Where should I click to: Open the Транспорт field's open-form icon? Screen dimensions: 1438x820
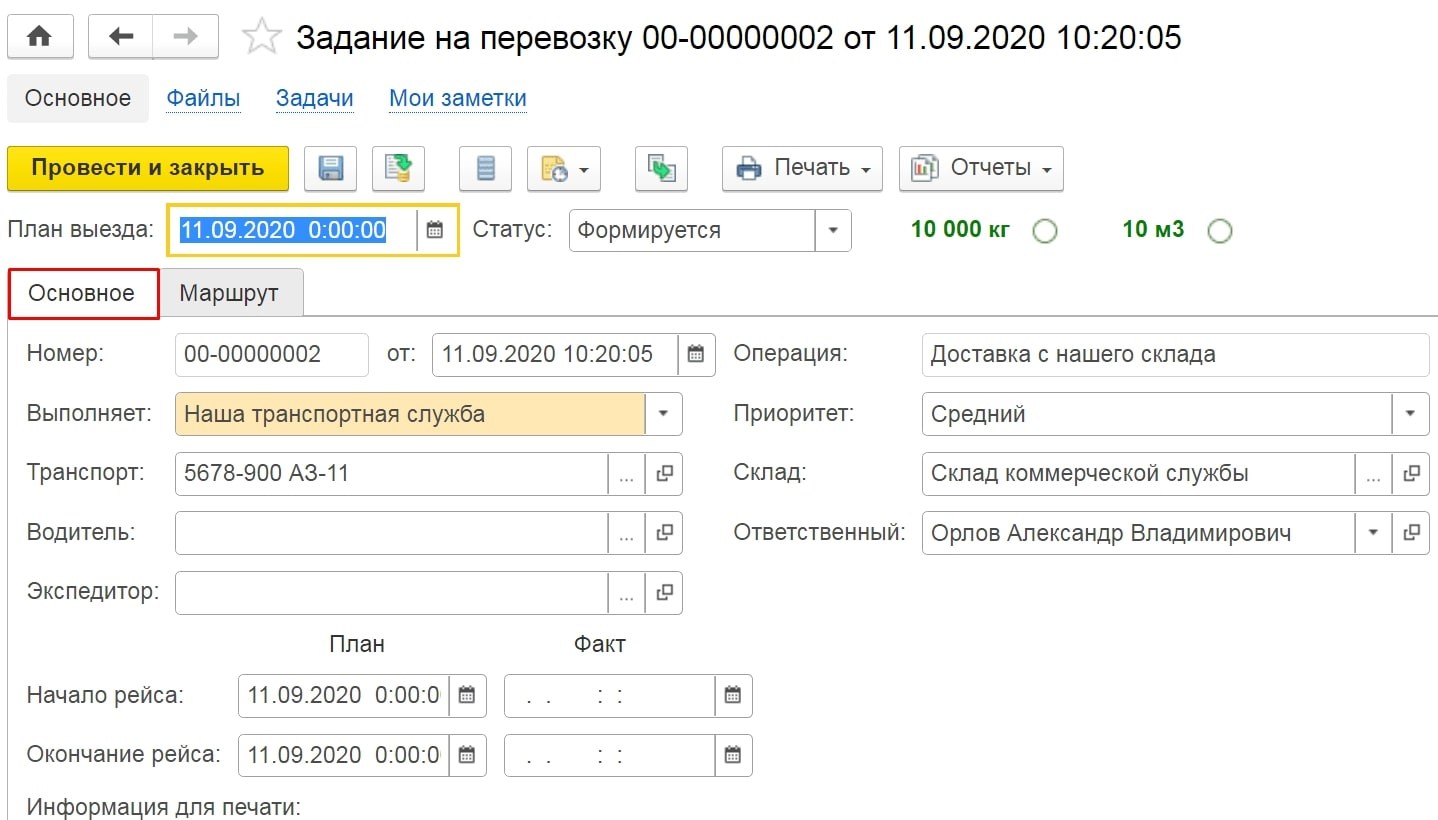coord(664,474)
